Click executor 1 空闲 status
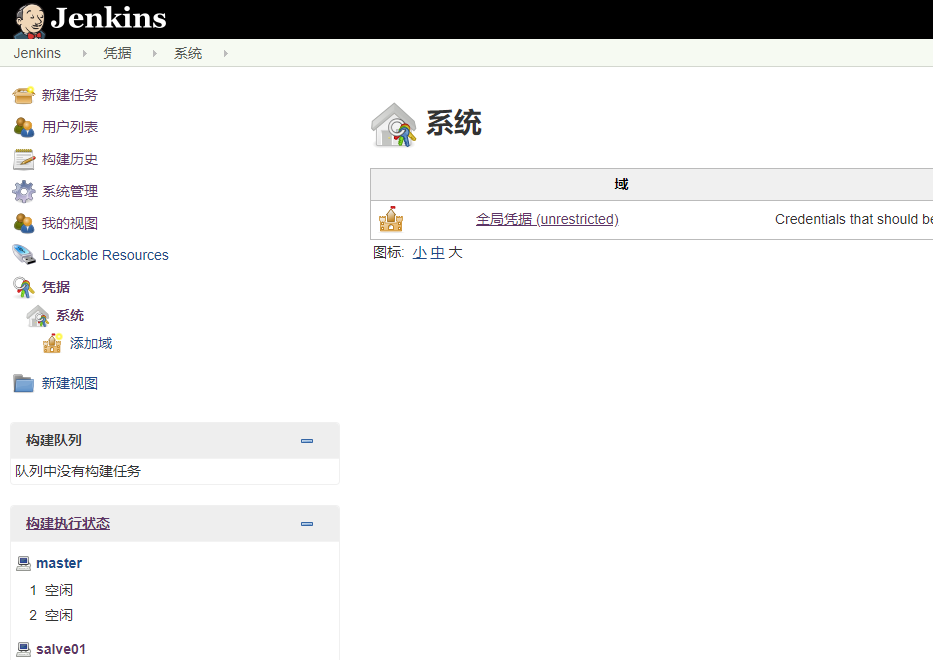The height and width of the screenshot is (660, 933). pyautogui.click(x=59, y=590)
